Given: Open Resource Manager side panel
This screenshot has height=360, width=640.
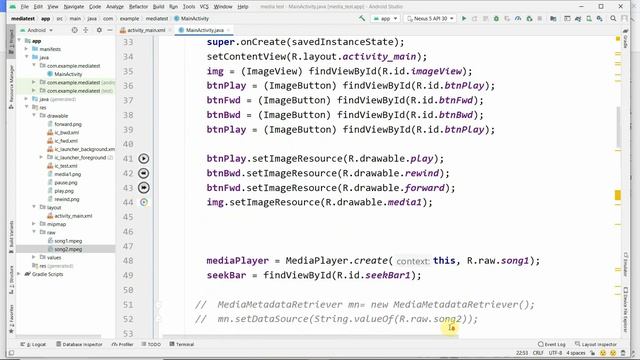Looking at the screenshot, I should coord(11,87).
